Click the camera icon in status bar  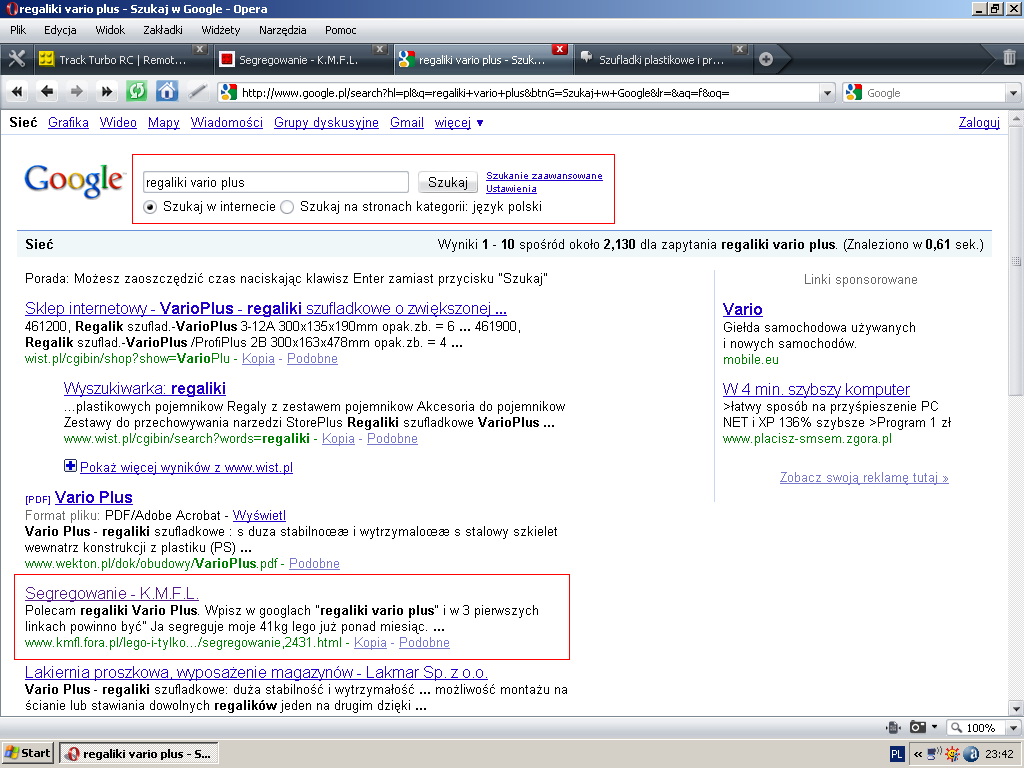918,727
